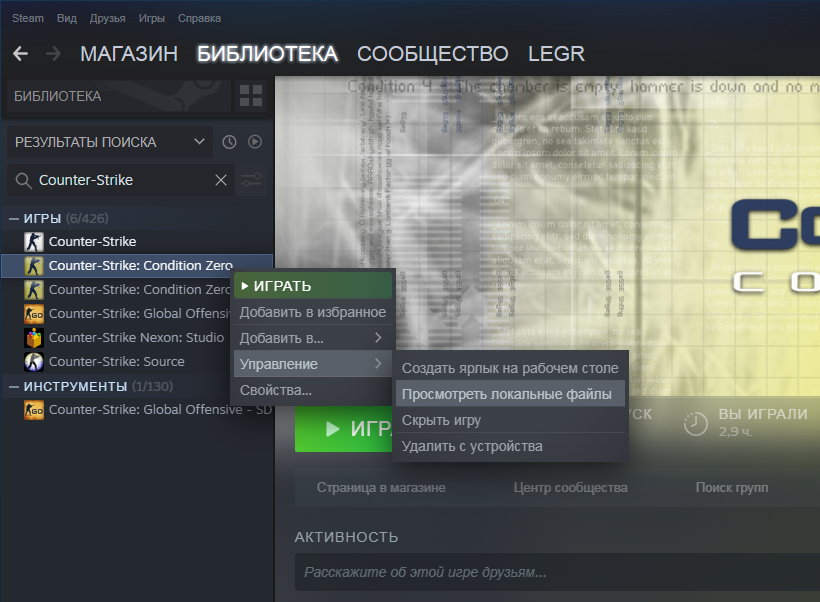
Task: Click into the Counter-Strike search field
Action: click(120, 180)
